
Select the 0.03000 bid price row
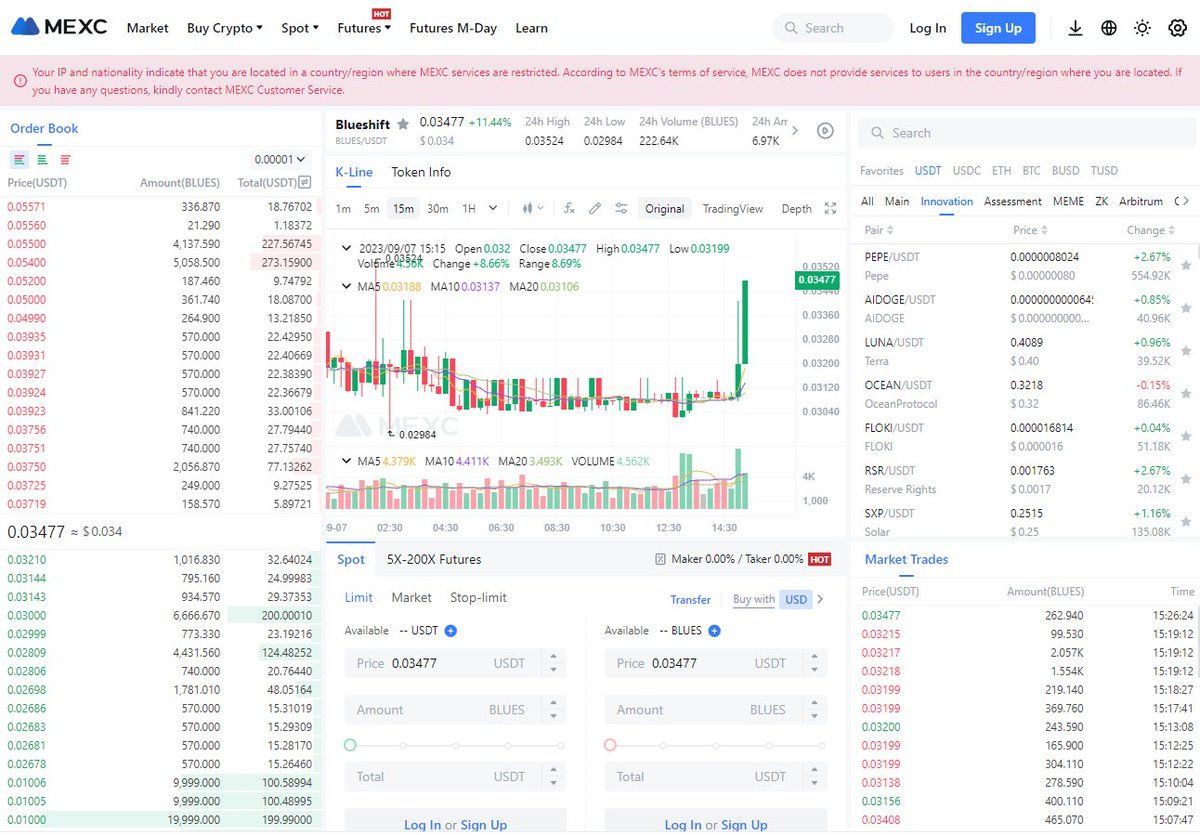tap(160, 616)
